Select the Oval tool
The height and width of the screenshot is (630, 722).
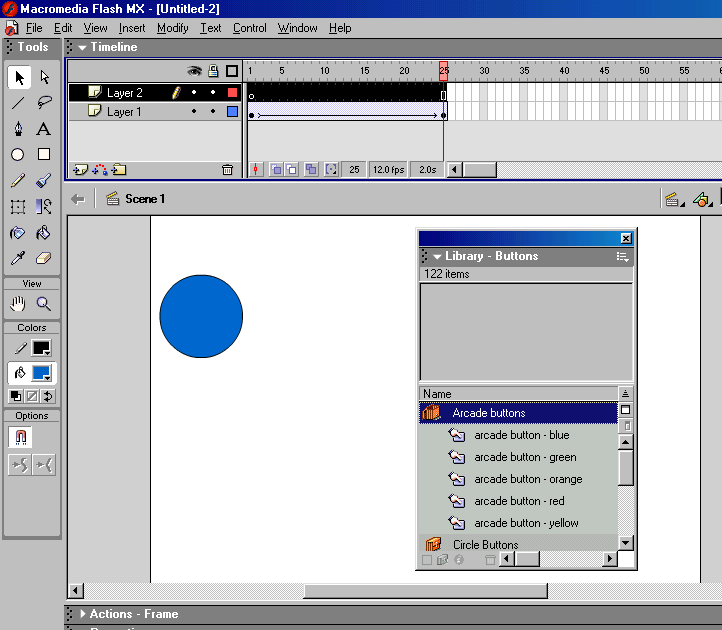18,155
